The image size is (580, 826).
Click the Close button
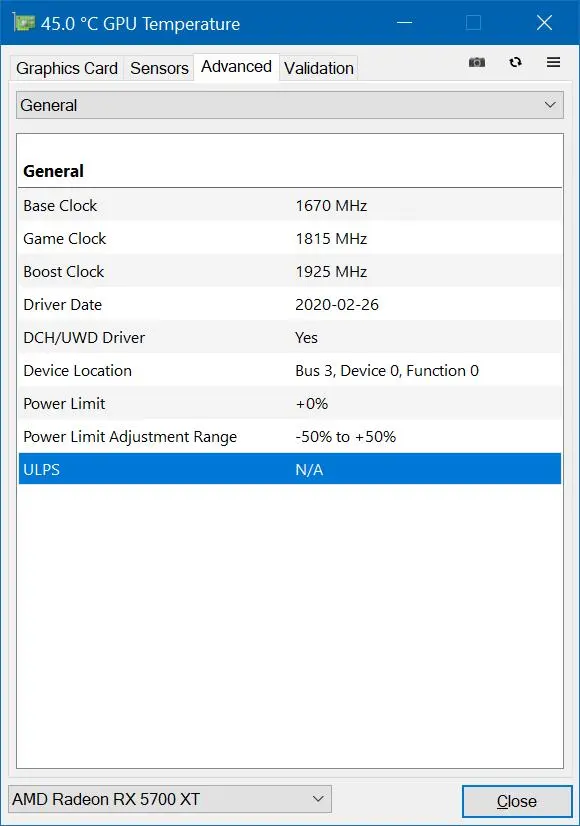click(517, 801)
